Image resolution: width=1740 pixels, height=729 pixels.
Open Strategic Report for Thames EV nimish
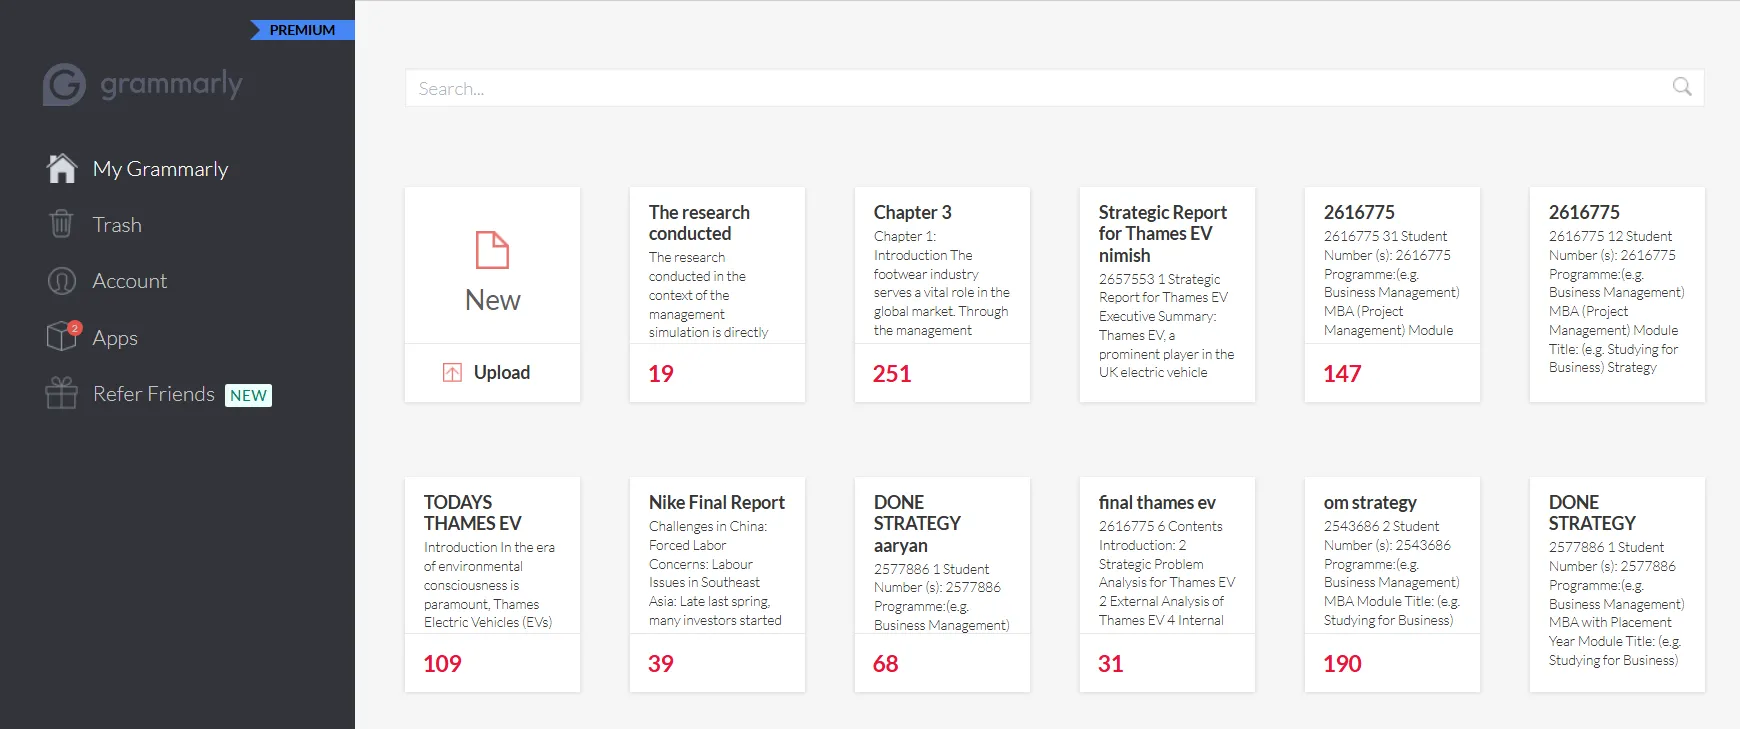pos(1167,290)
